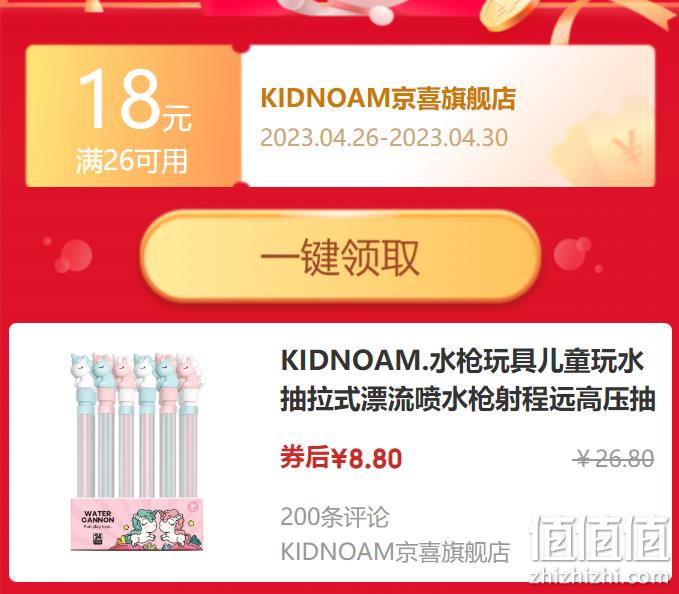679x594 pixels.
Task: Click the 一键领取 claim button
Action: [x=341, y=256]
